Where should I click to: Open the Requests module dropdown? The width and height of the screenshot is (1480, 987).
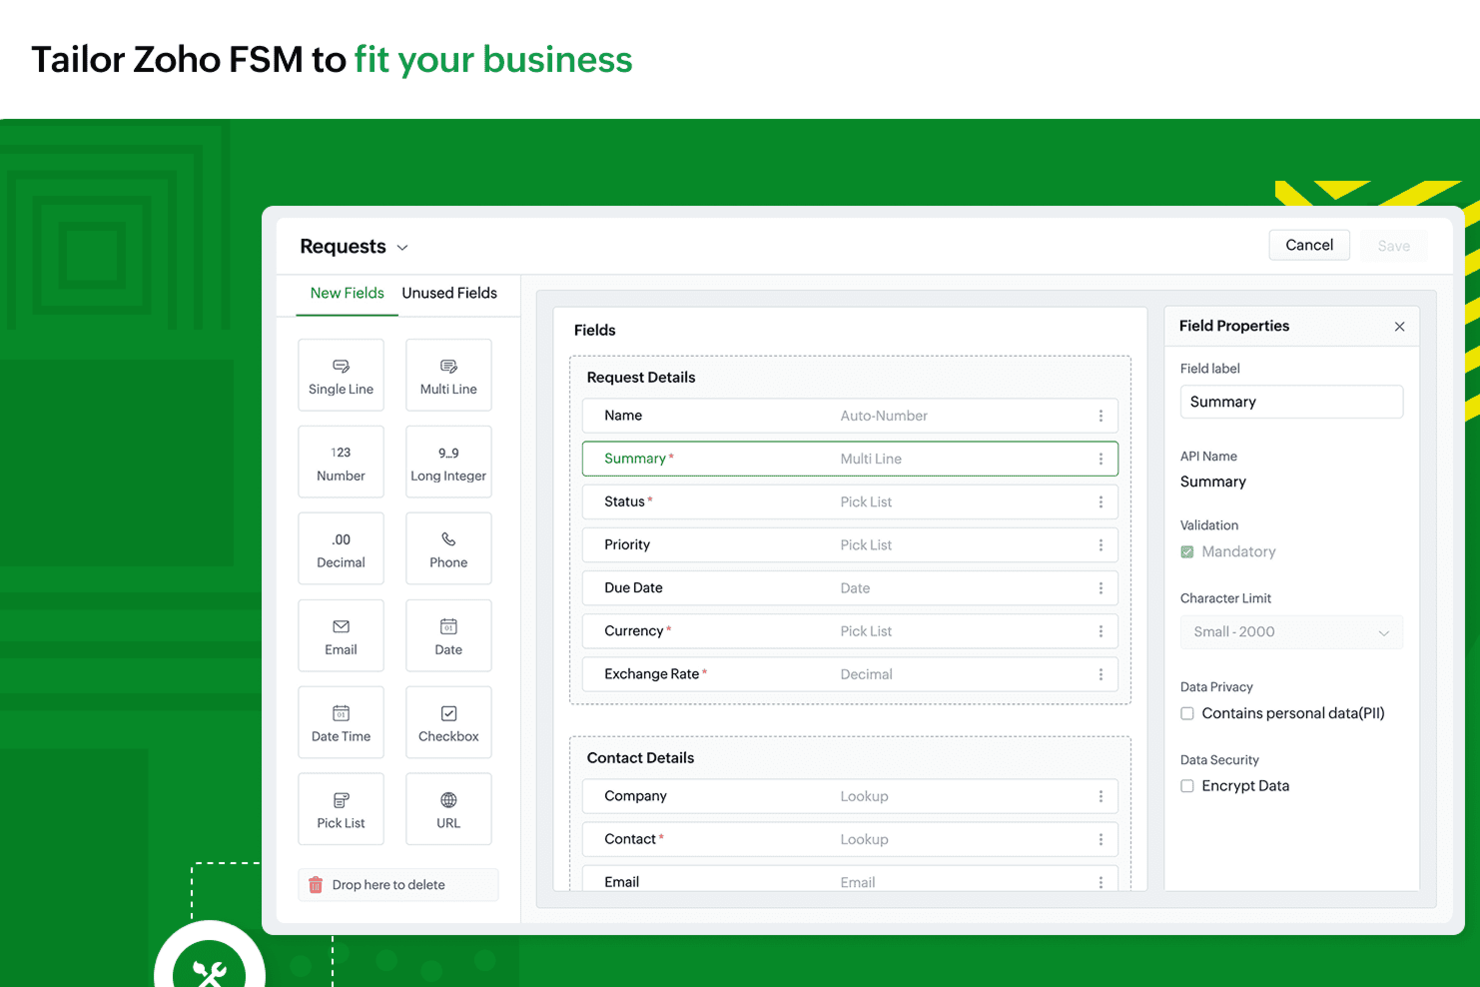click(x=402, y=246)
